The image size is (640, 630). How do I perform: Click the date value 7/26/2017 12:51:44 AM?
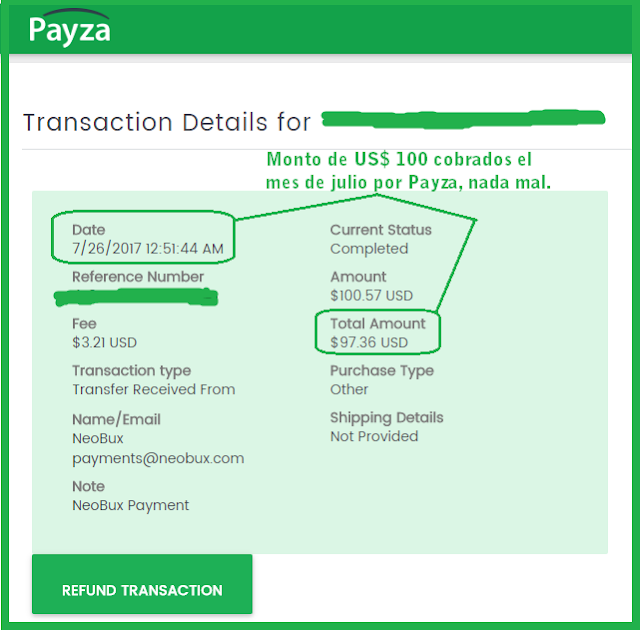pos(148,248)
